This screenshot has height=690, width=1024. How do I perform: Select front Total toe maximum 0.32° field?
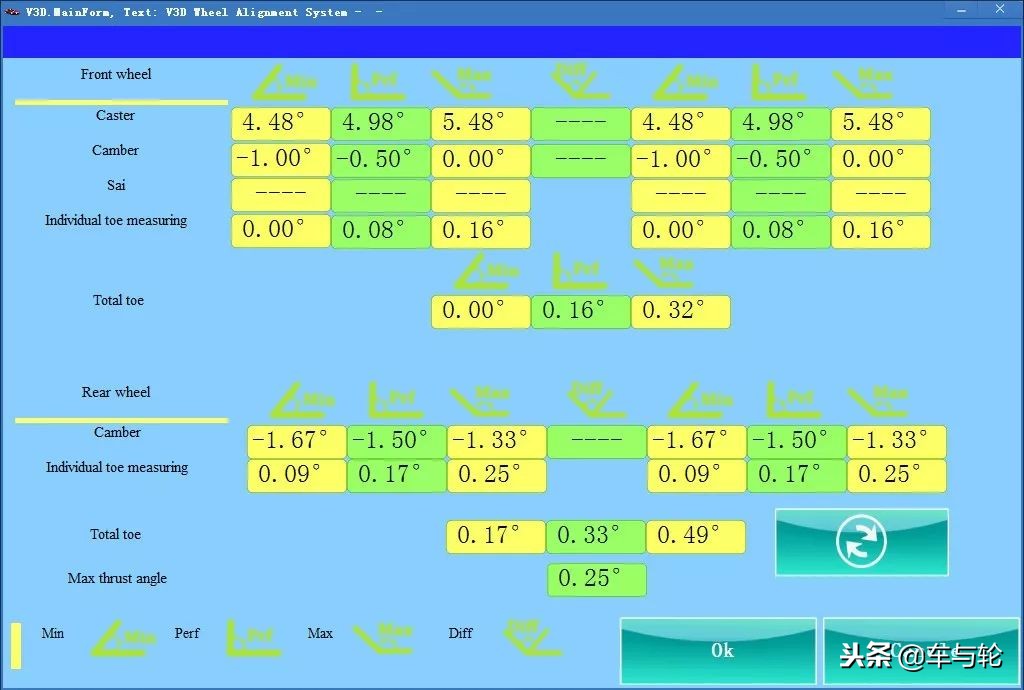[680, 311]
